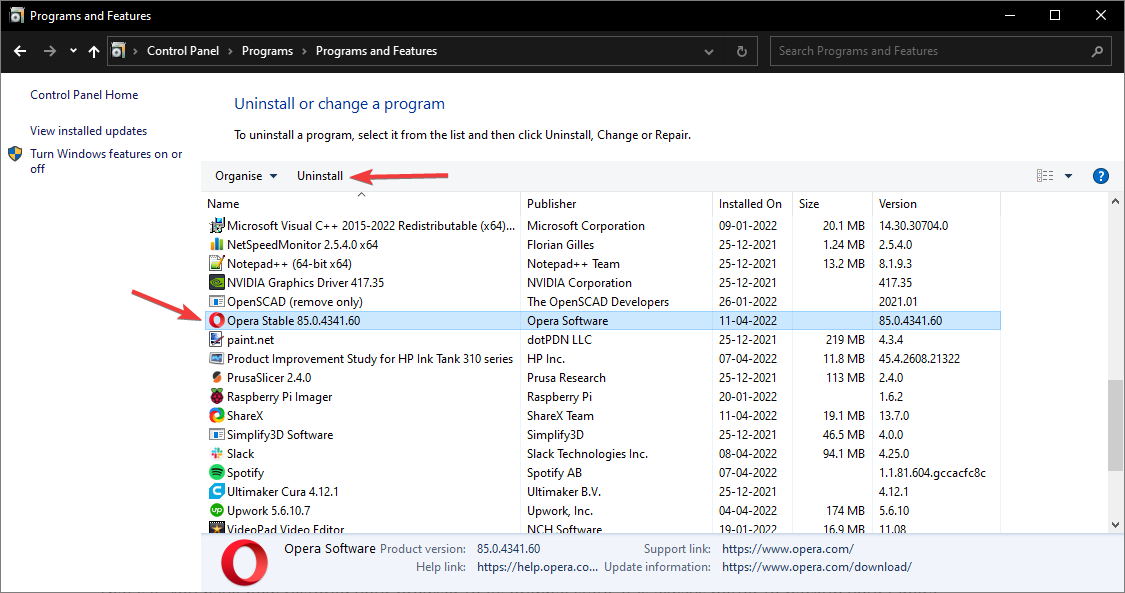Click the 20-01-2022 installed date cell
The image size is (1125, 593).
point(748,397)
